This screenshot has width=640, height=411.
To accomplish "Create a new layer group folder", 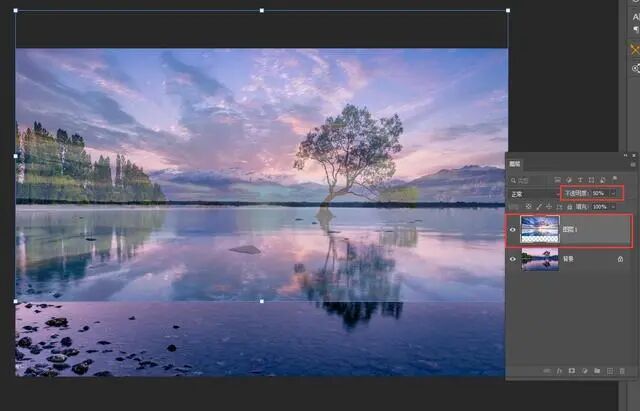I will click(597, 371).
